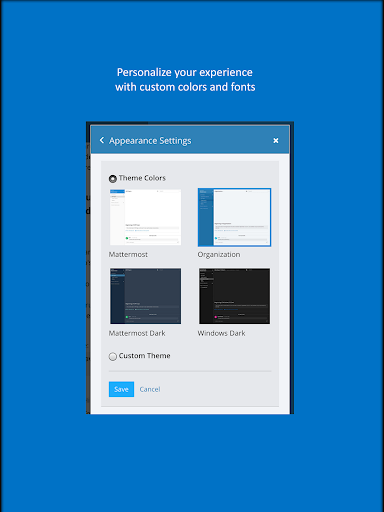This screenshot has height=512, width=384.
Task: Select the Theme Colors radio button
Action: [113, 179]
